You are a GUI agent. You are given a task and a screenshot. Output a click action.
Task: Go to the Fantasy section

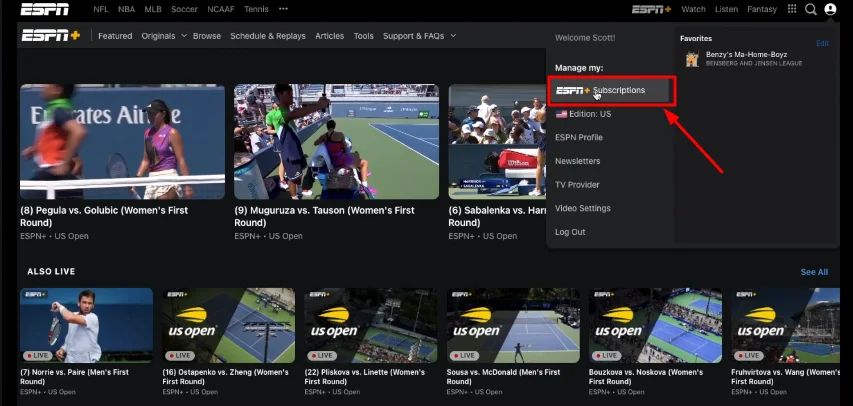pos(762,9)
